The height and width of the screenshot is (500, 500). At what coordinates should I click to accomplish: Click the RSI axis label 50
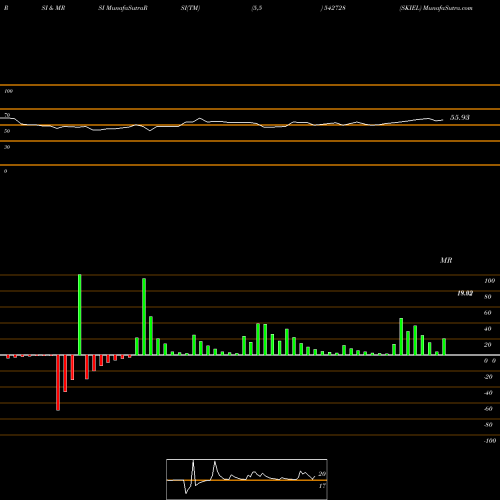click(7, 131)
